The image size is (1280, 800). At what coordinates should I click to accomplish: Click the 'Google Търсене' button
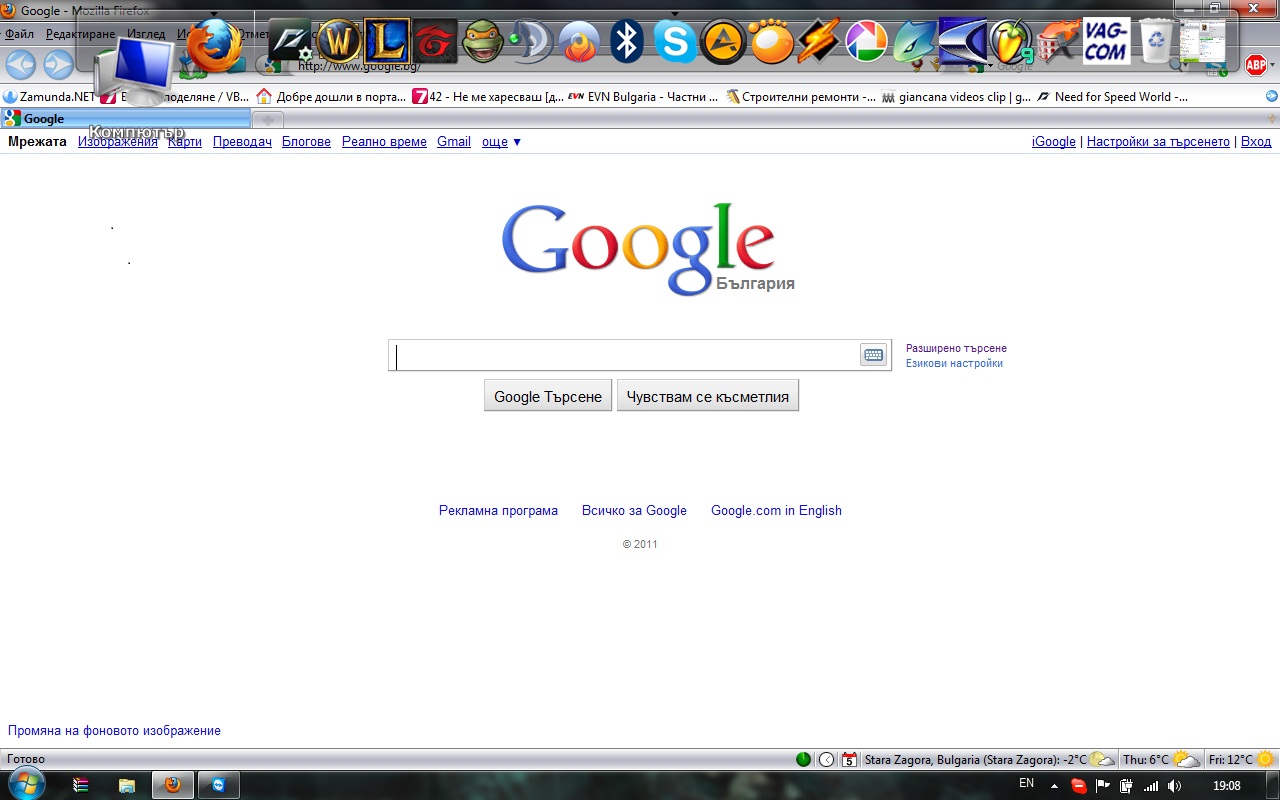pyautogui.click(x=548, y=396)
